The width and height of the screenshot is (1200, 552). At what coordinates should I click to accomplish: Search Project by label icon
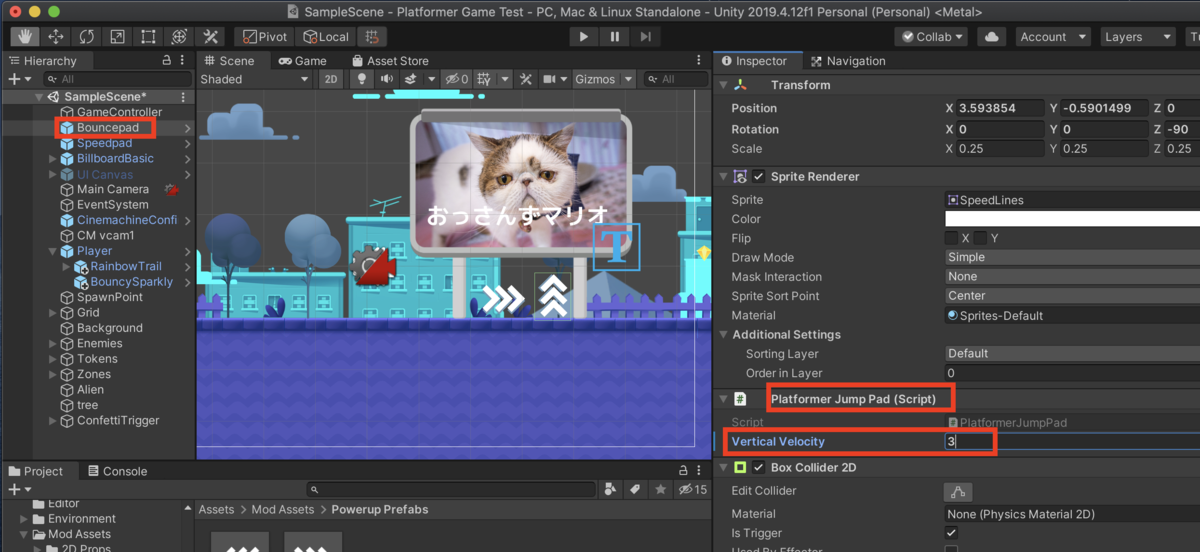tap(635, 490)
